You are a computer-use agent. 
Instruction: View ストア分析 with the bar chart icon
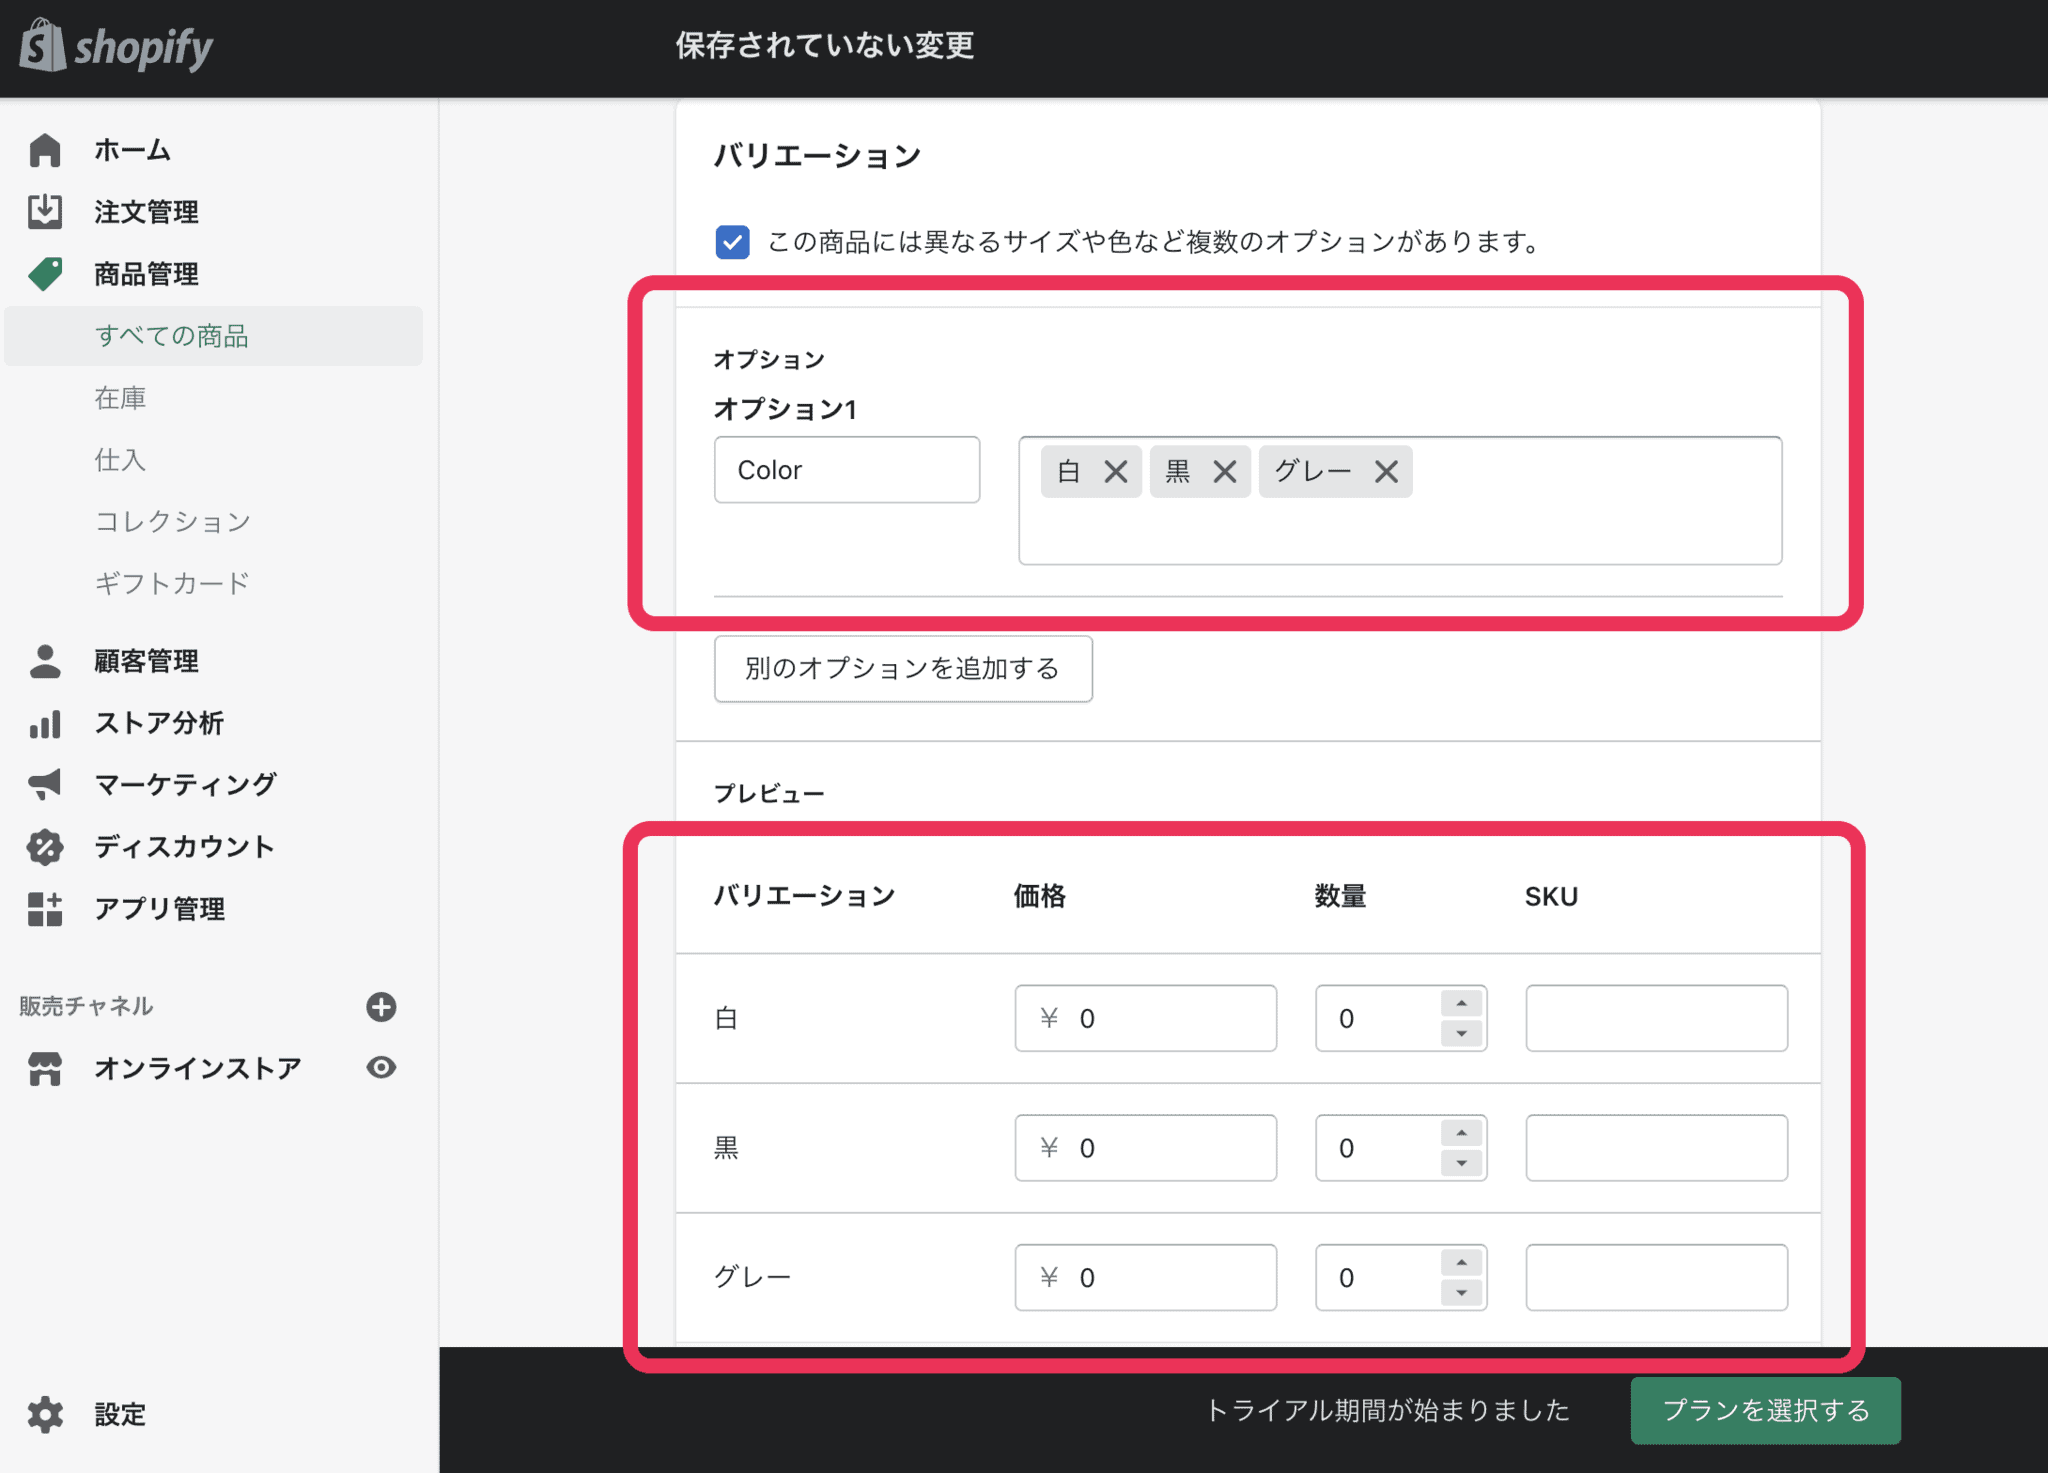(x=44, y=723)
